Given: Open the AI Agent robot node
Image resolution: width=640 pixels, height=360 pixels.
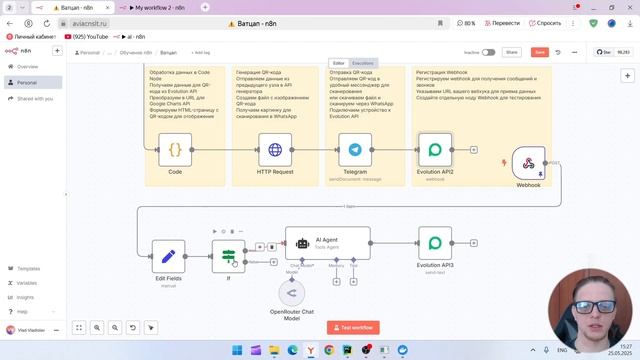Looking at the screenshot, I should (x=328, y=243).
